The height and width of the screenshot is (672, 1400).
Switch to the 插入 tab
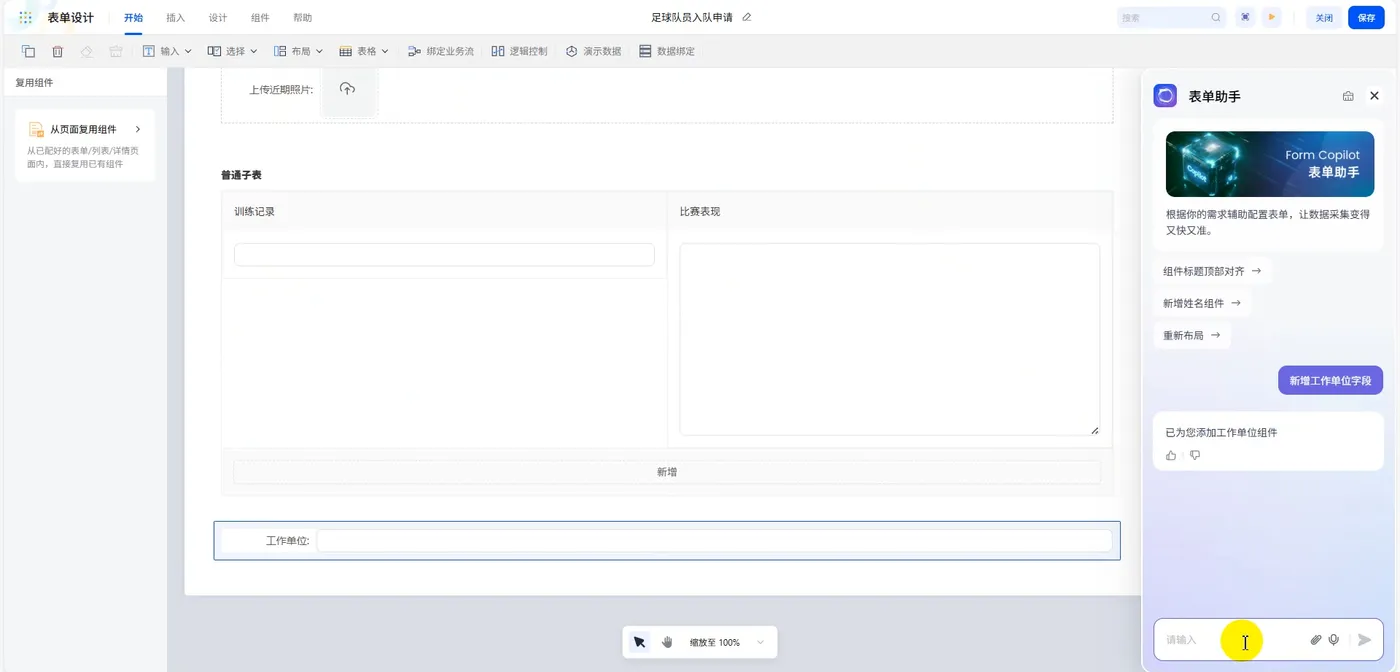pyautogui.click(x=175, y=18)
